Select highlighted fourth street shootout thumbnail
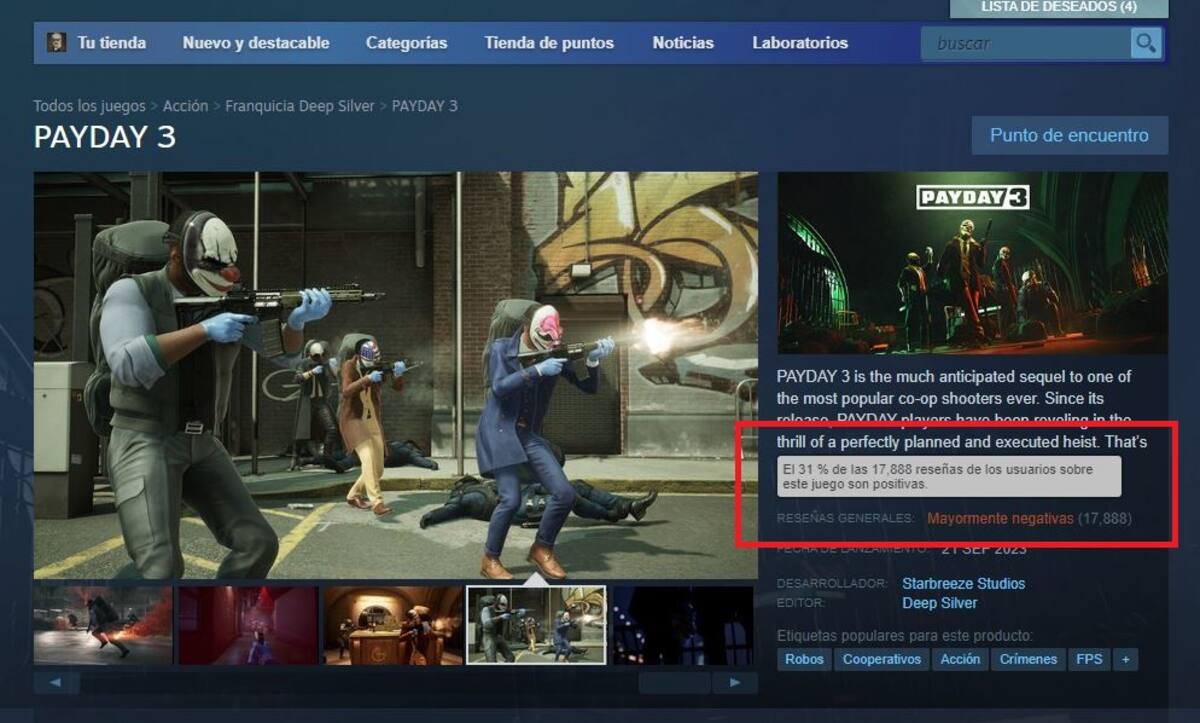 click(537, 625)
